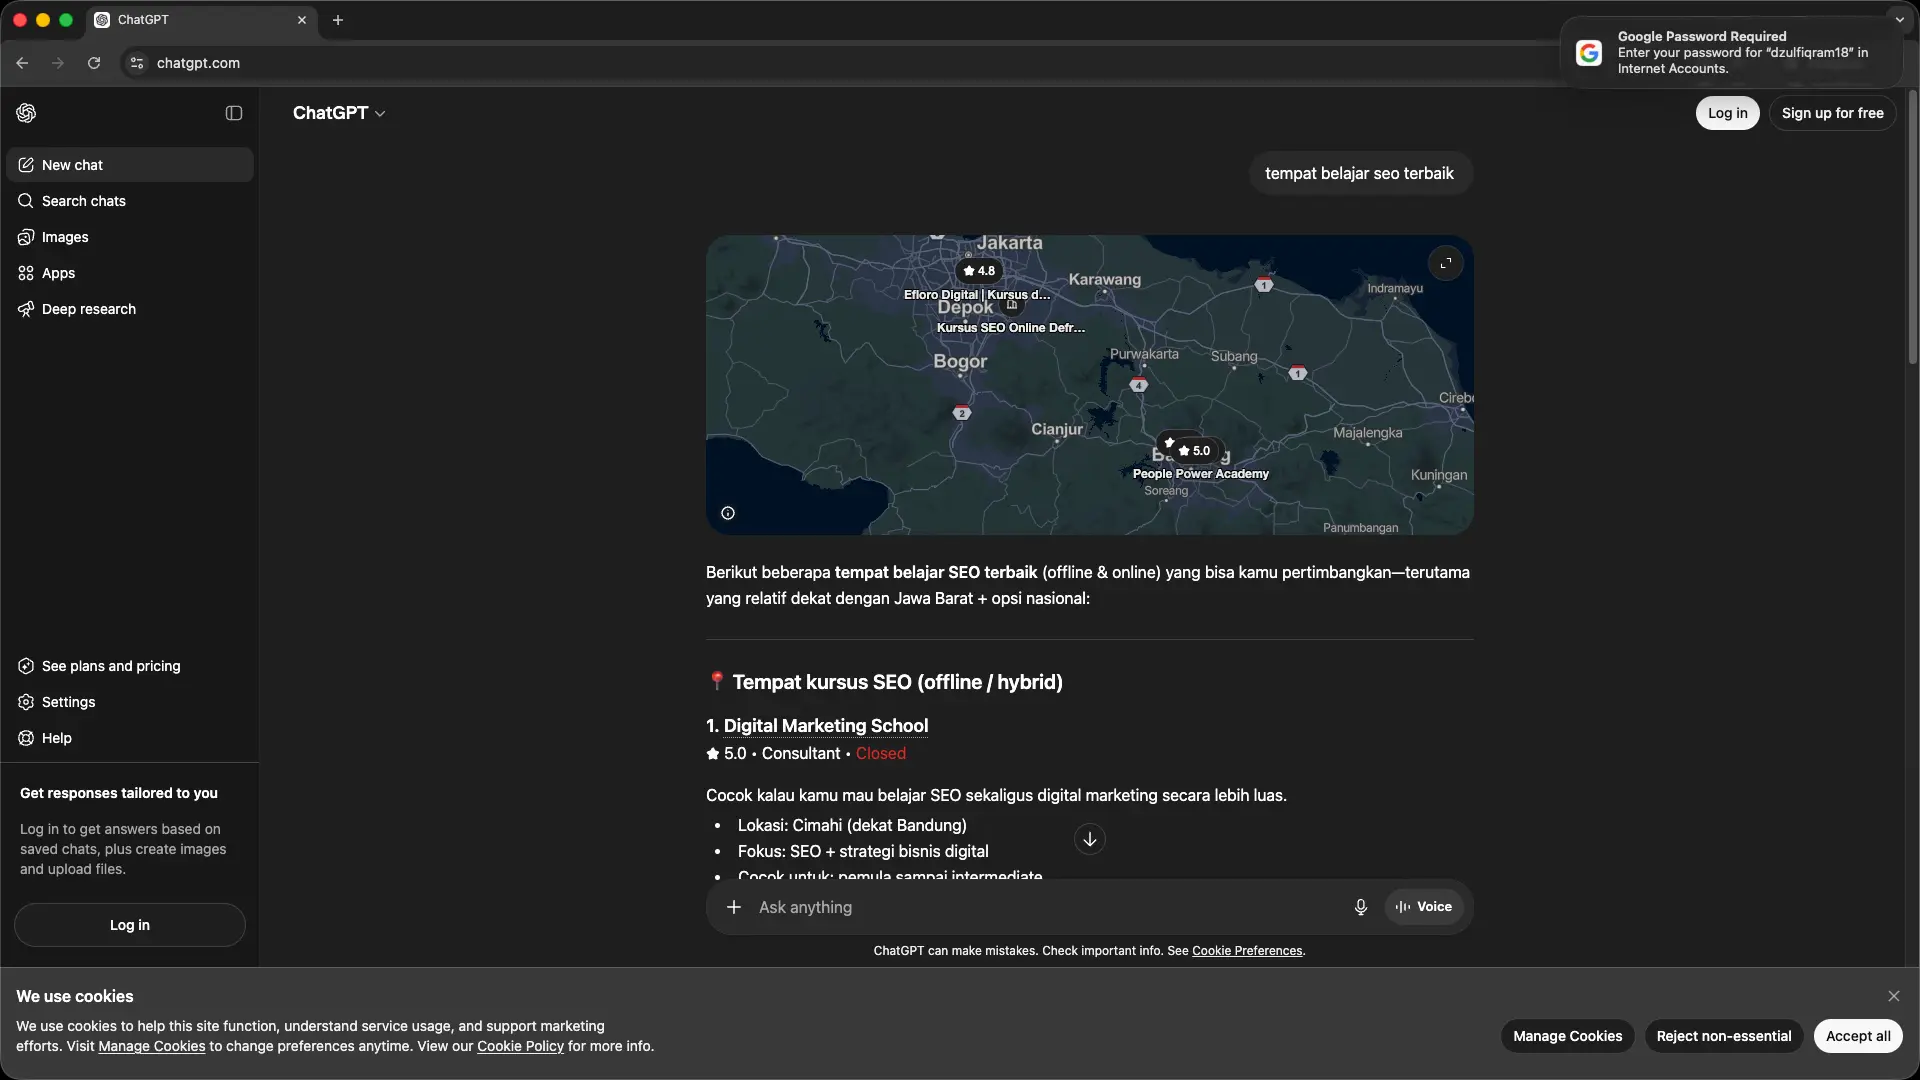1920x1080 pixels.
Task: Open Manage Cookies inline link
Action: point(151,1046)
